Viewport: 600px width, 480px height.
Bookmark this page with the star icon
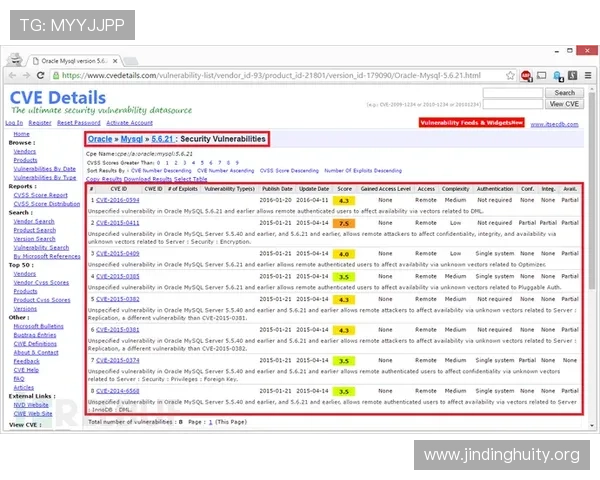tap(508, 74)
